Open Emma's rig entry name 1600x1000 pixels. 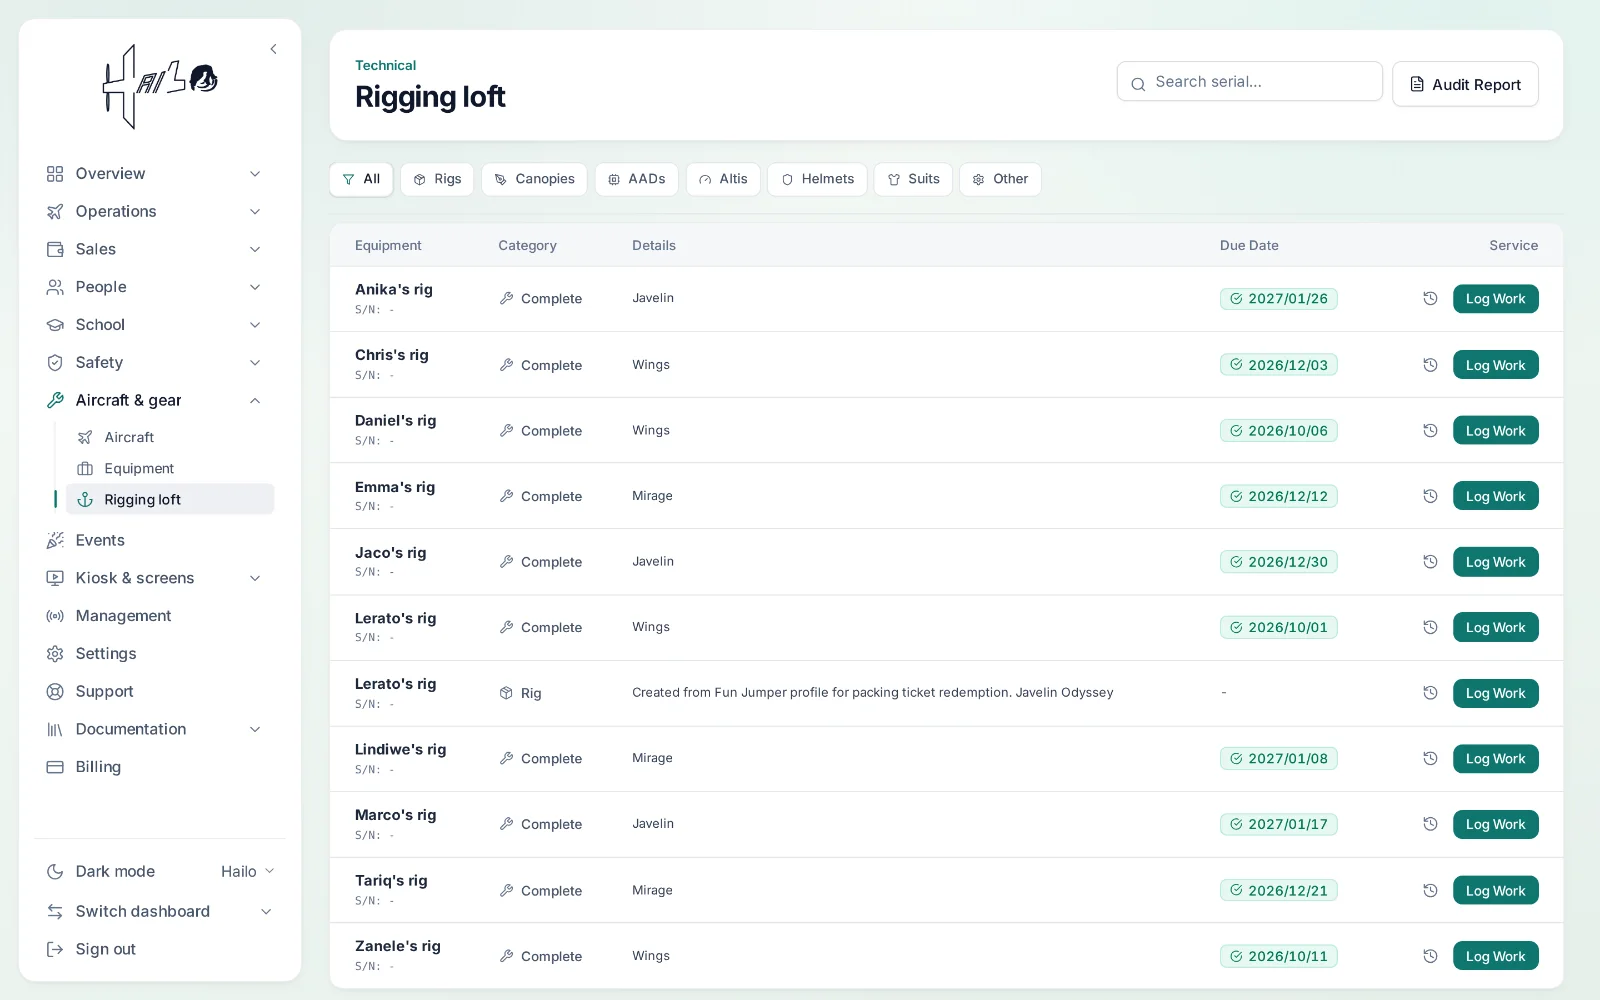(395, 487)
